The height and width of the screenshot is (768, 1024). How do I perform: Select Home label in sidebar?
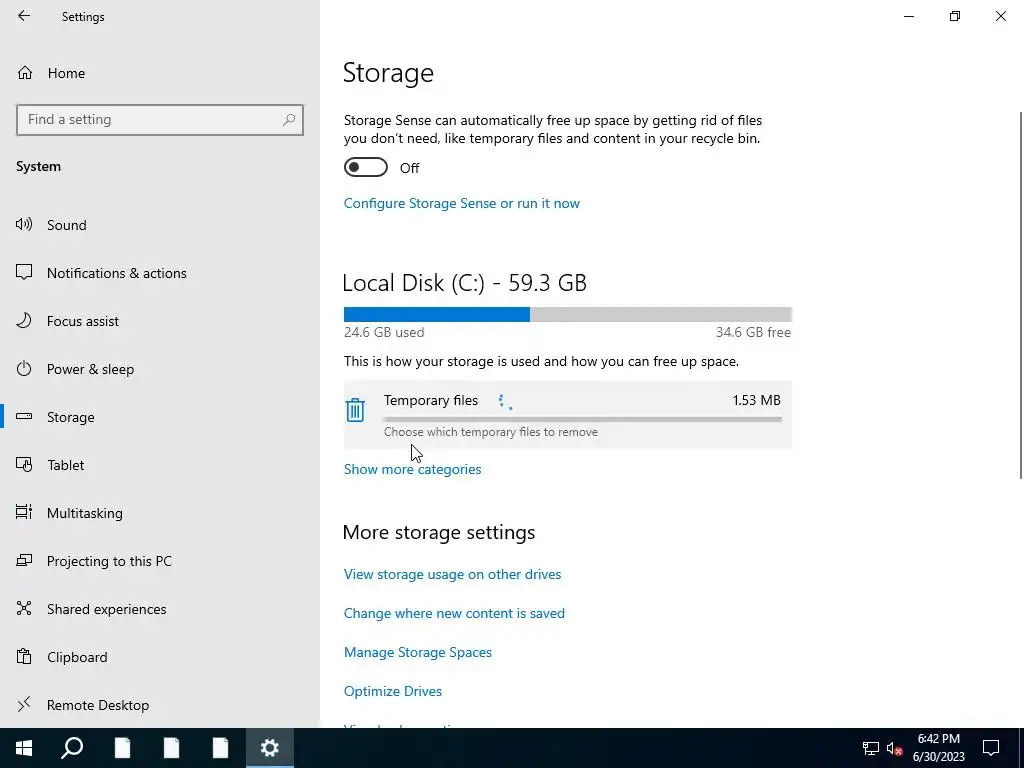[x=66, y=73]
